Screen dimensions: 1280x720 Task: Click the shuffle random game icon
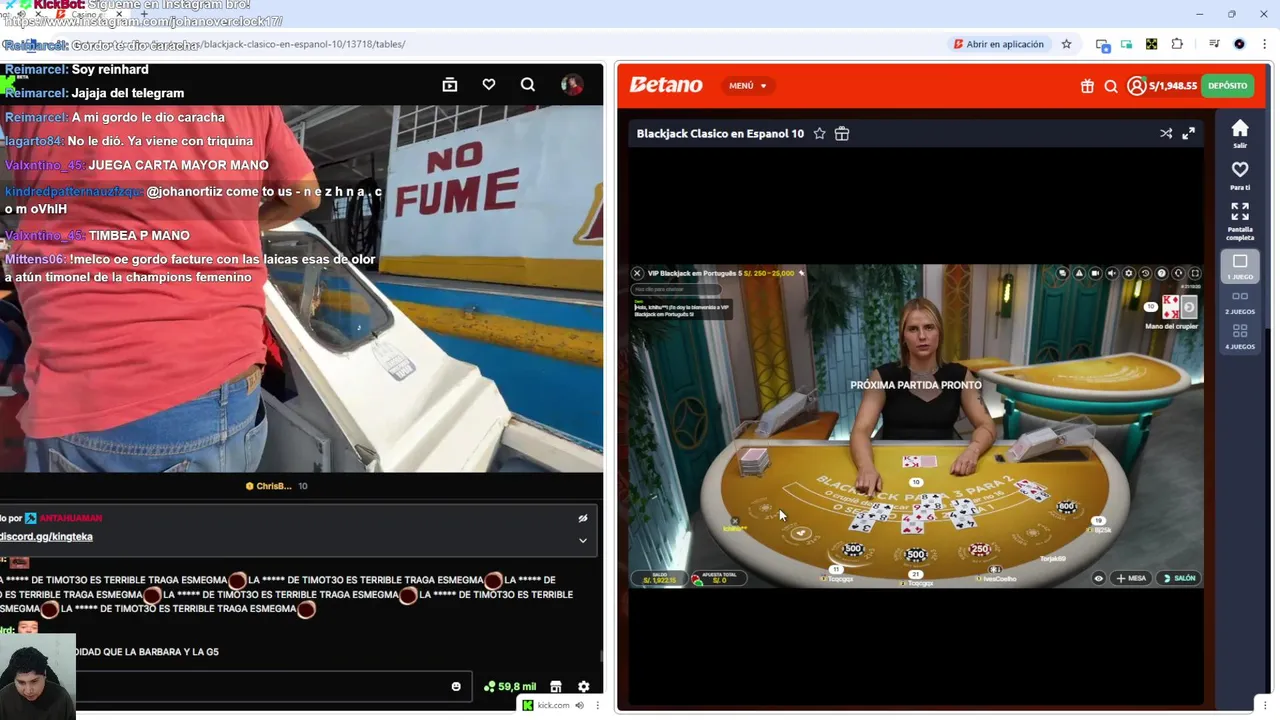(1166, 133)
